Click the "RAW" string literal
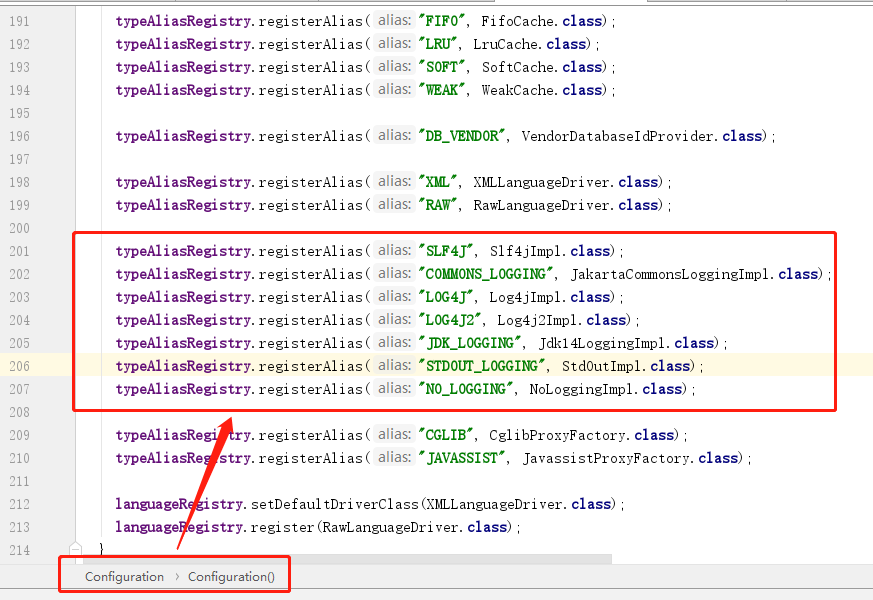This screenshot has height=600, width=873. click(x=440, y=205)
